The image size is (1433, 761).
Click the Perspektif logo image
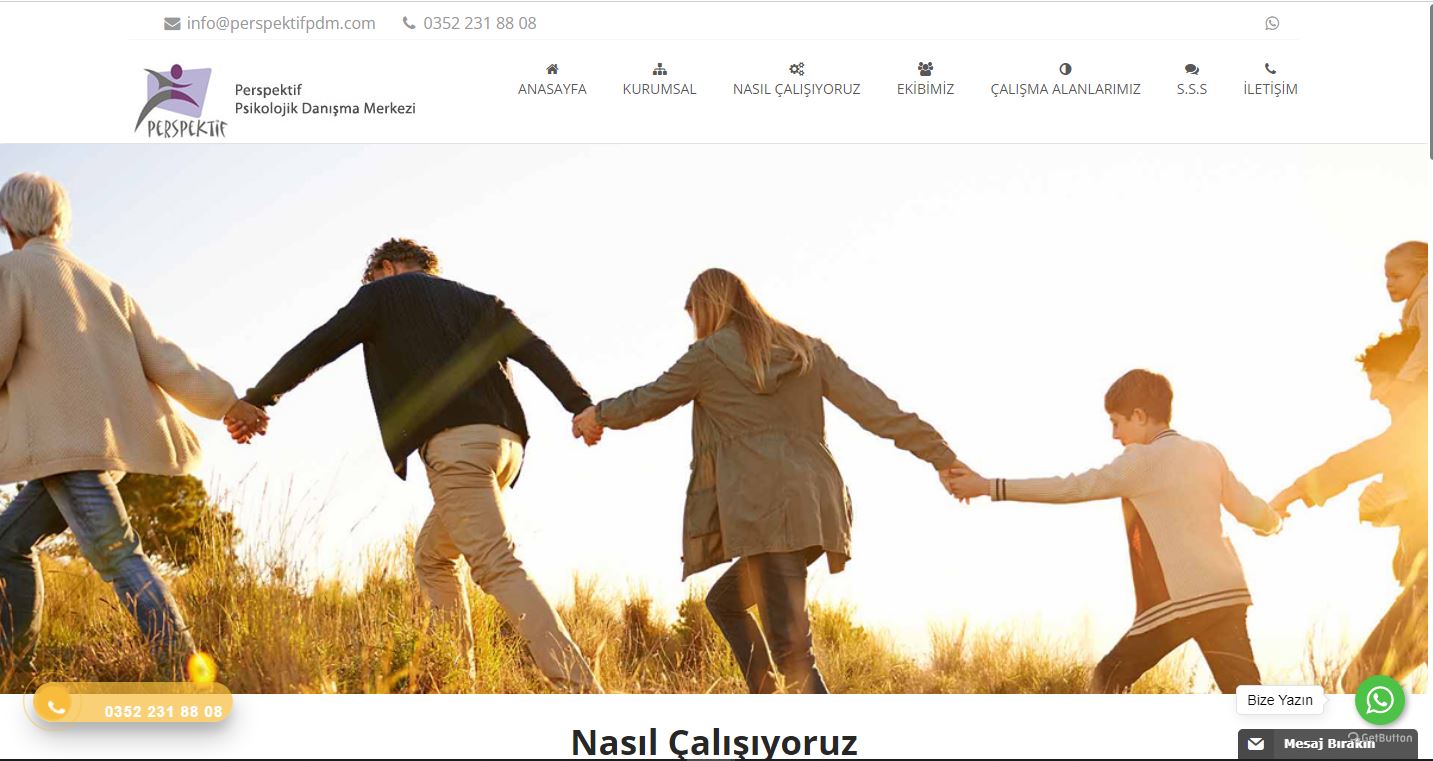(181, 100)
